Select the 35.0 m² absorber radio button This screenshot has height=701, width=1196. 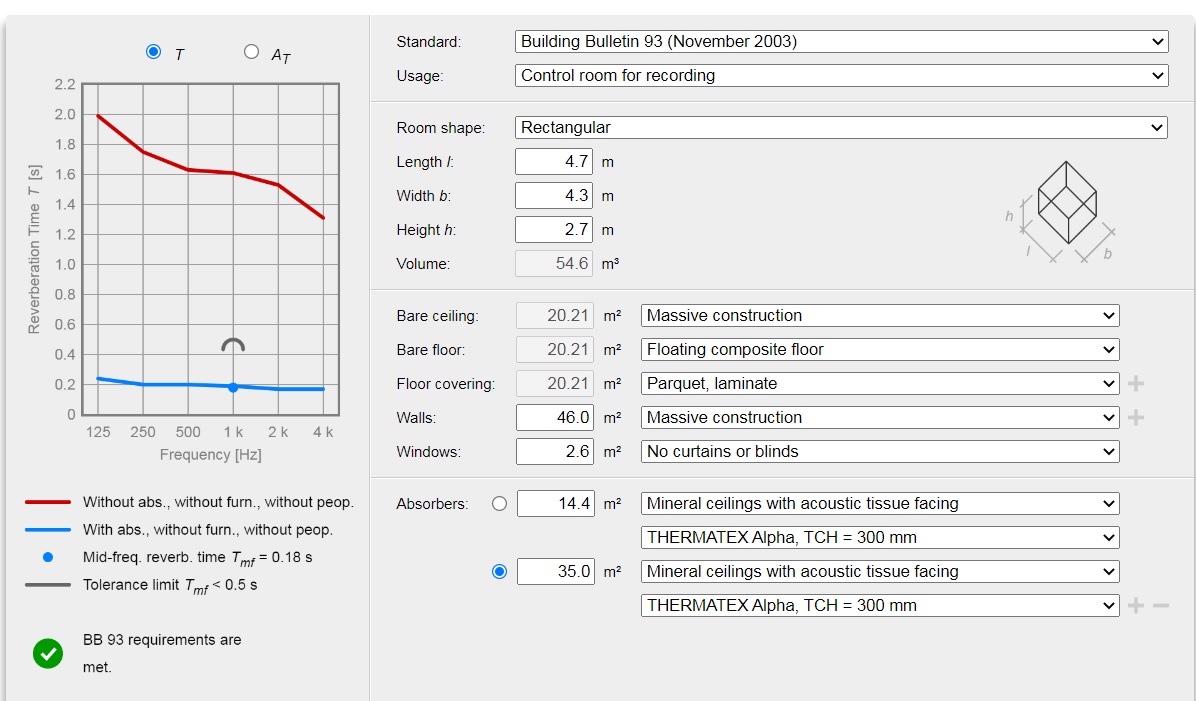tap(499, 572)
